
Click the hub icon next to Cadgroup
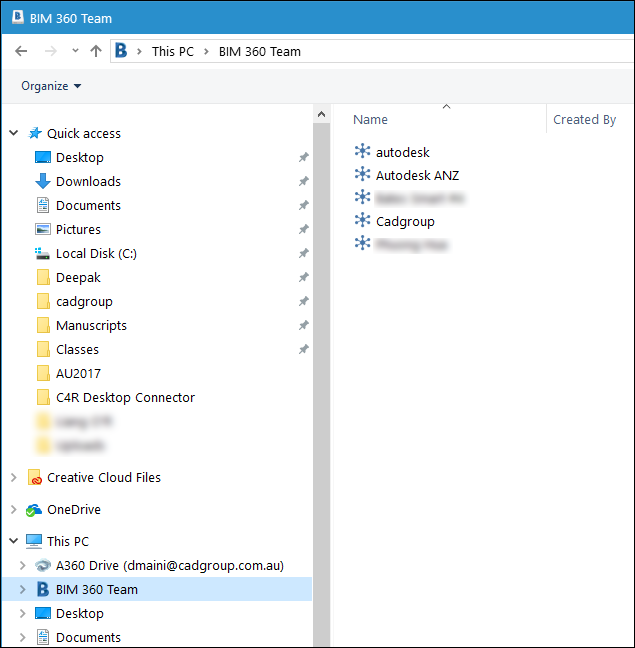(x=362, y=220)
